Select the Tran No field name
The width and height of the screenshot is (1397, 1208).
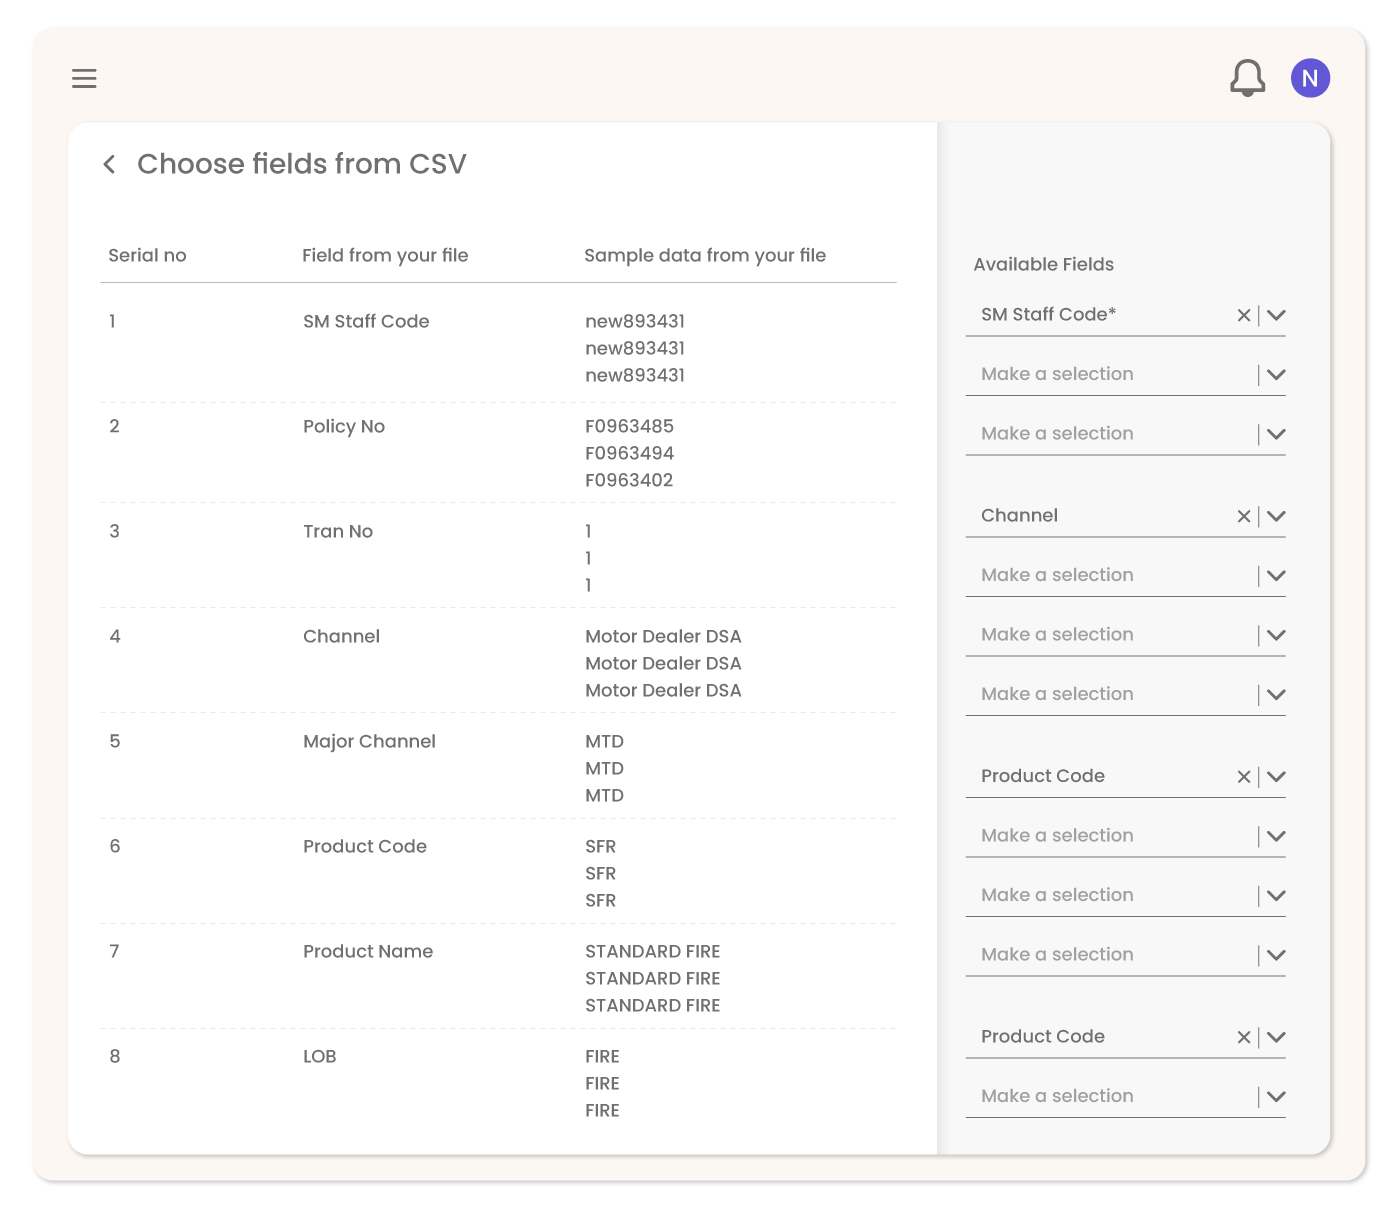click(x=338, y=531)
